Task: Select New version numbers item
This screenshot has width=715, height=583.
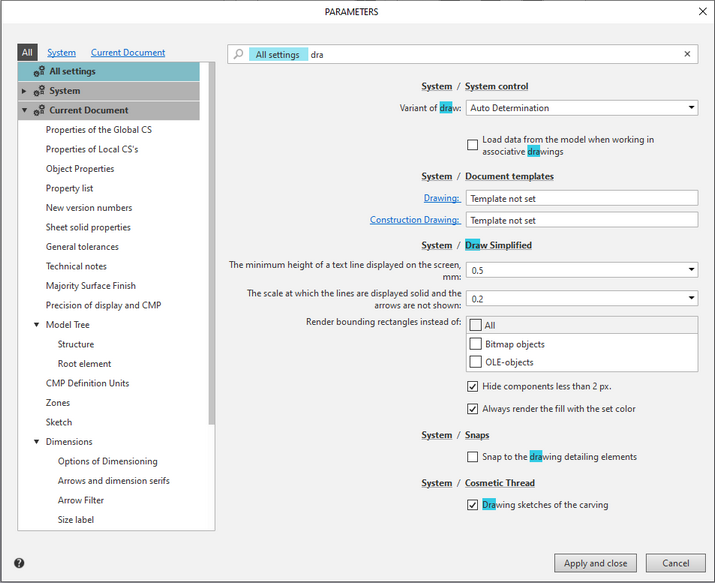Action: (89, 208)
